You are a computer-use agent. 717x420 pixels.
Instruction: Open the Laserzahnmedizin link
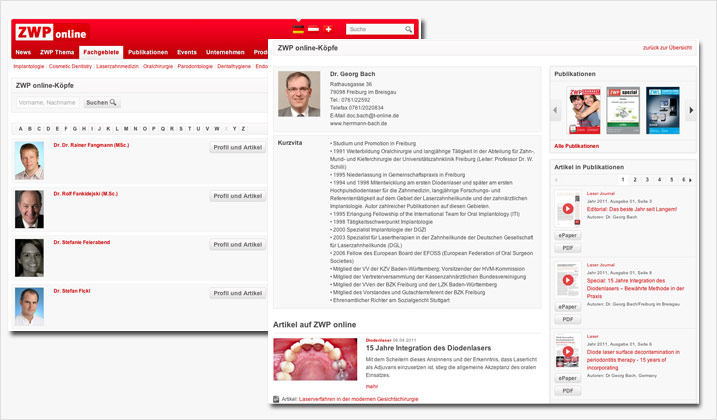tap(117, 66)
